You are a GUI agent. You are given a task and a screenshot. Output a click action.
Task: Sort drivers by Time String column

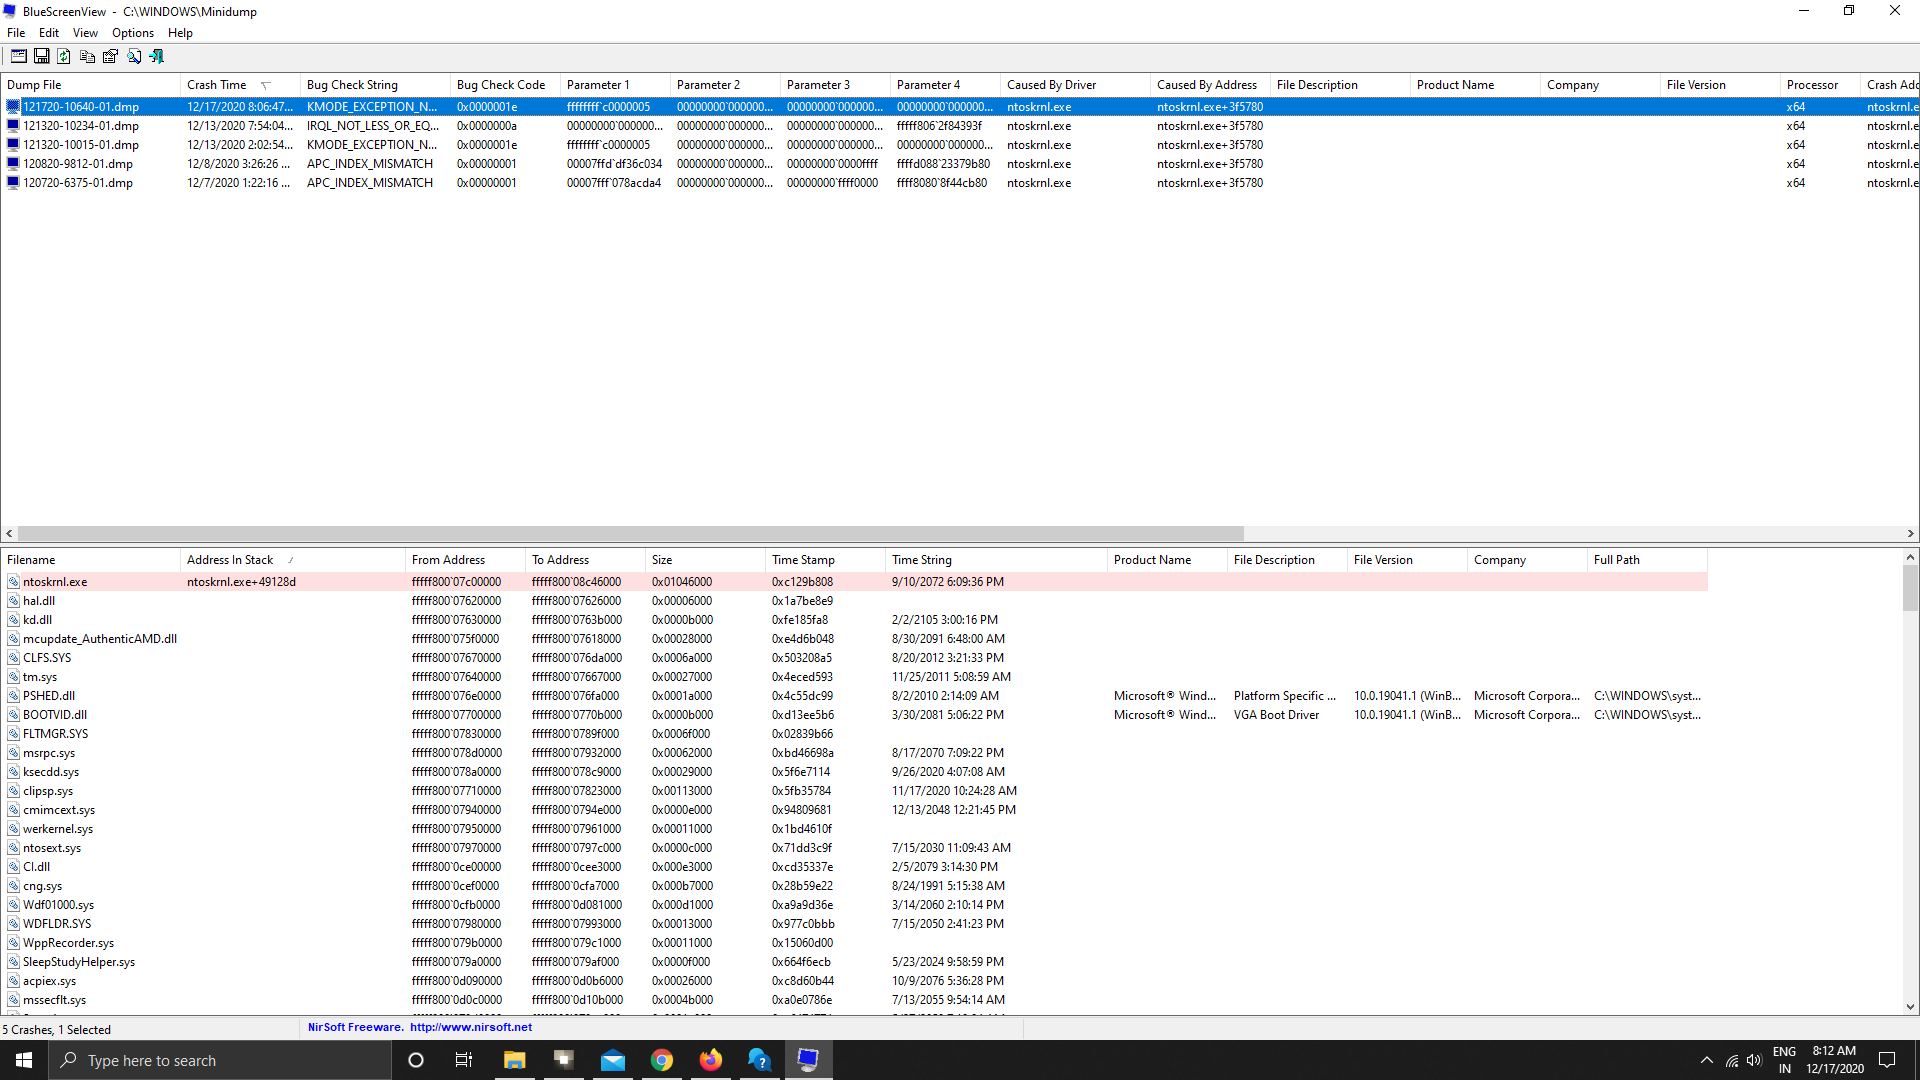pyautogui.click(x=996, y=560)
